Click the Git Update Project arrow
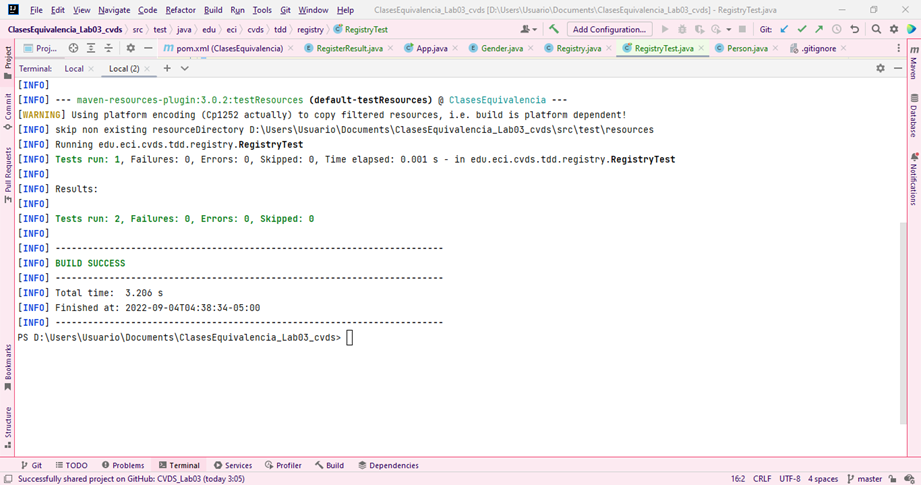This screenshot has height=485, width=921. pyautogui.click(x=784, y=29)
